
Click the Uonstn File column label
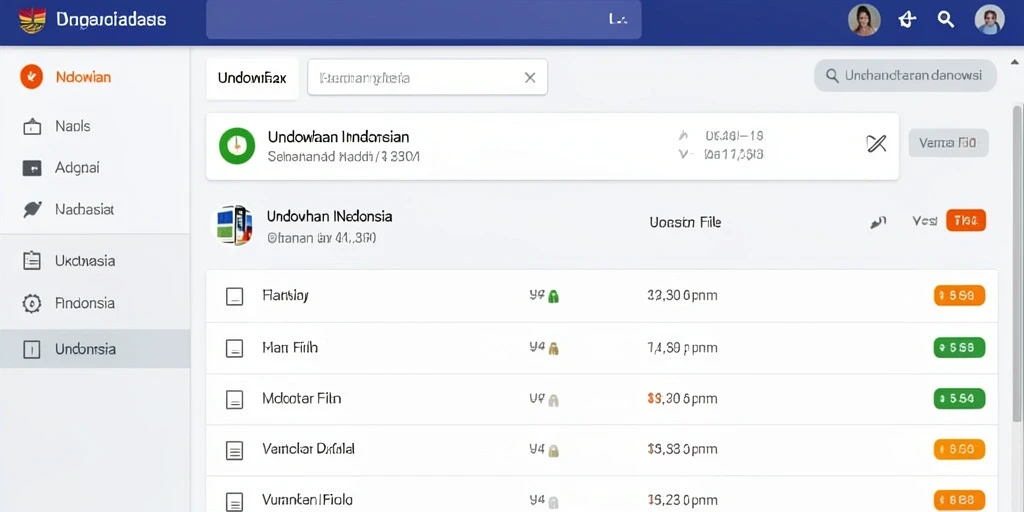[x=685, y=223]
